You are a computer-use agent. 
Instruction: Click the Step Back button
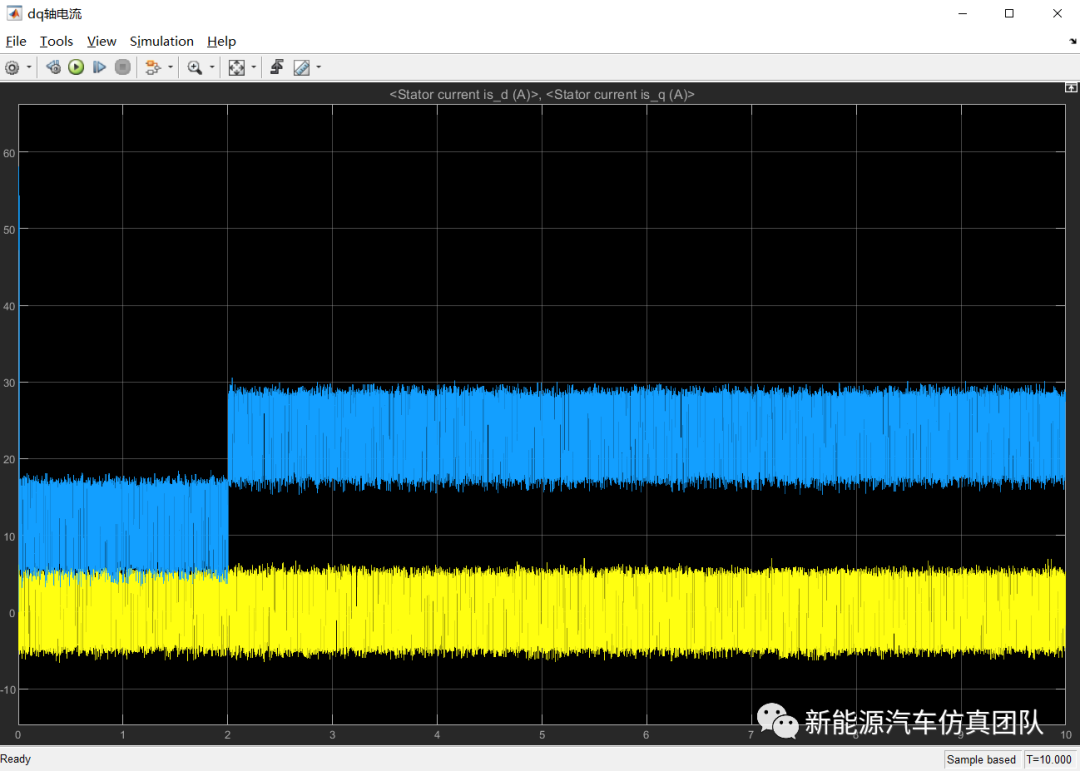[53, 68]
